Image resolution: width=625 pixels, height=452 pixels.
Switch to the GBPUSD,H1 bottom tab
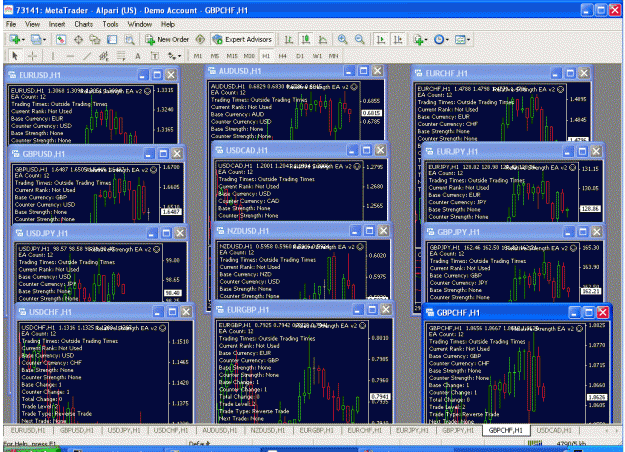click(x=76, y=430)
